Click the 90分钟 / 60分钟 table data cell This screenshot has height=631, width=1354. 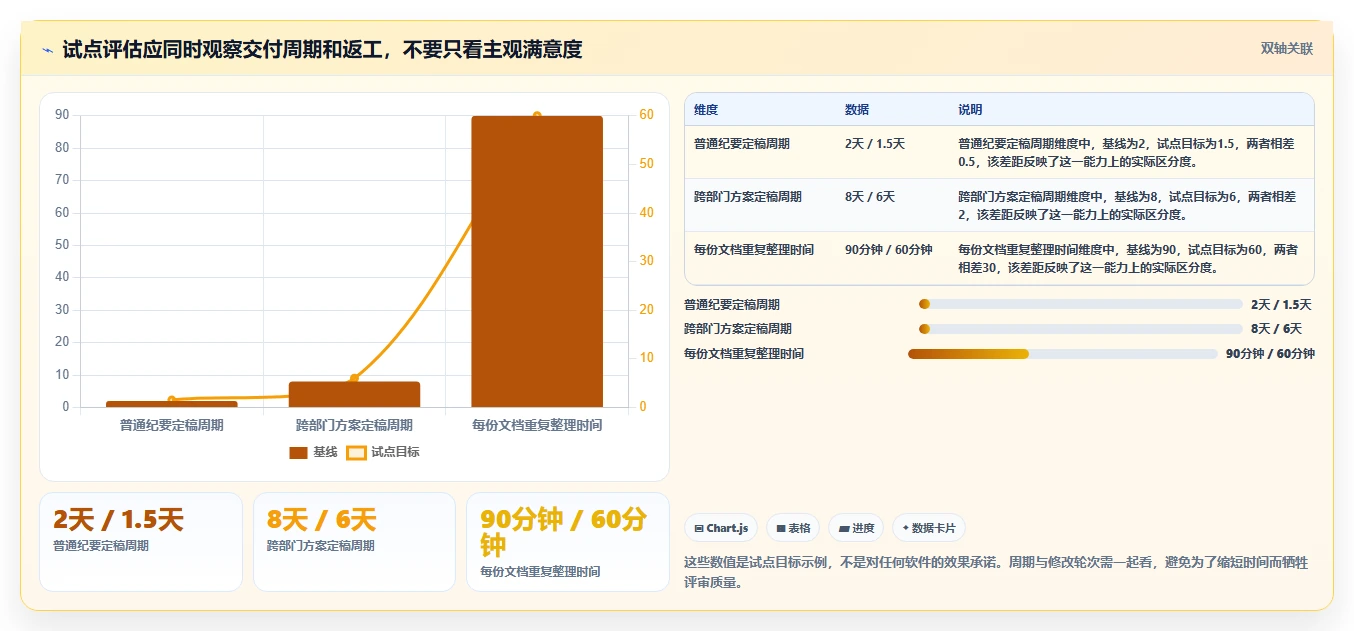pos(888,250)
